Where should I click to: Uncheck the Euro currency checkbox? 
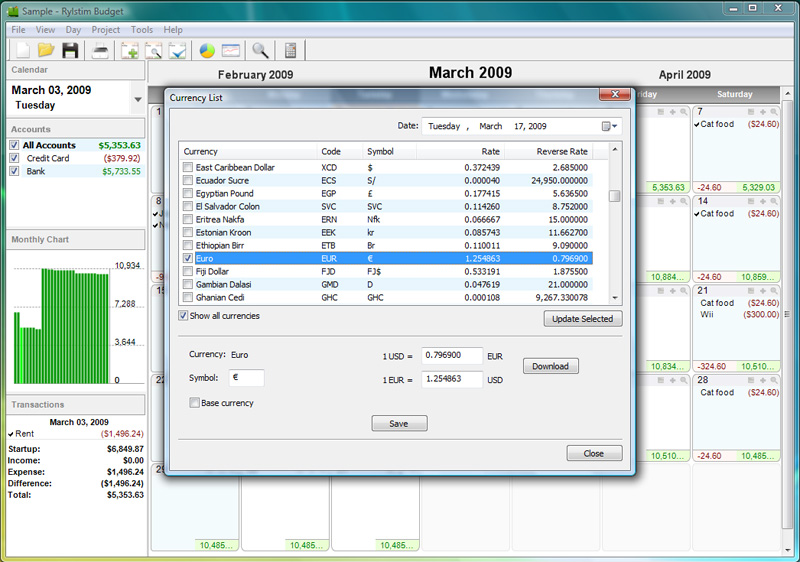pyautogui.click(x=188, y=258)
